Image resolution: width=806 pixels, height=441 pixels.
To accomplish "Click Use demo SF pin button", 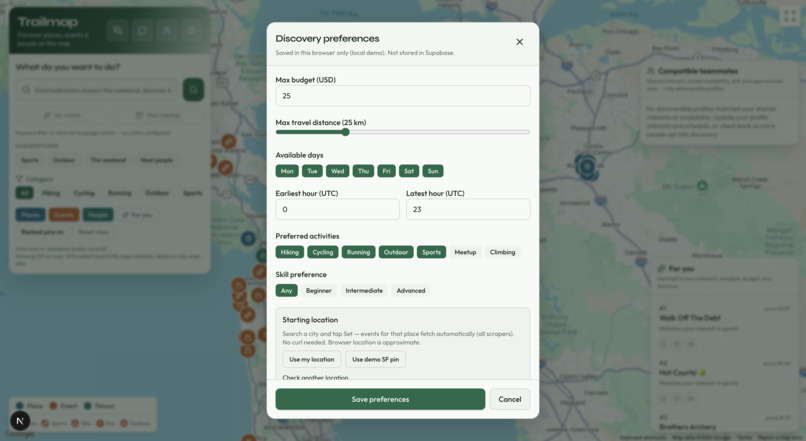I will click(375, 359).
